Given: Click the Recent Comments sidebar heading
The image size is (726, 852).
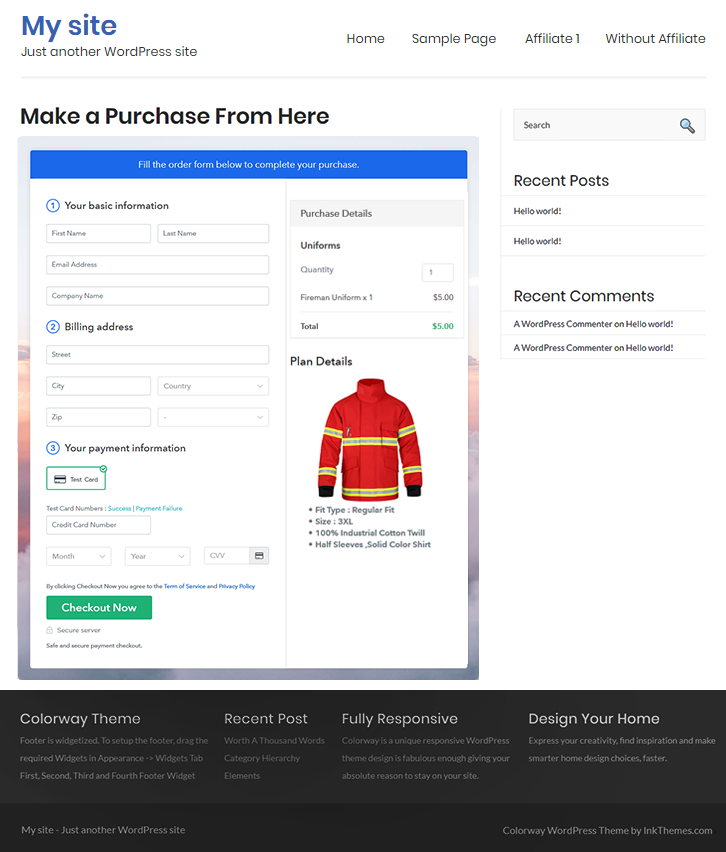Looking at the screenshot, I should coord(584,296).
